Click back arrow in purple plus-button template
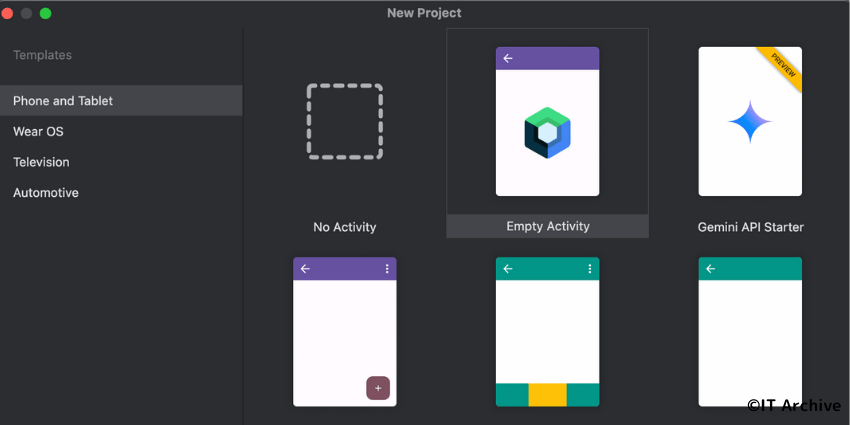 coord(305,269)
